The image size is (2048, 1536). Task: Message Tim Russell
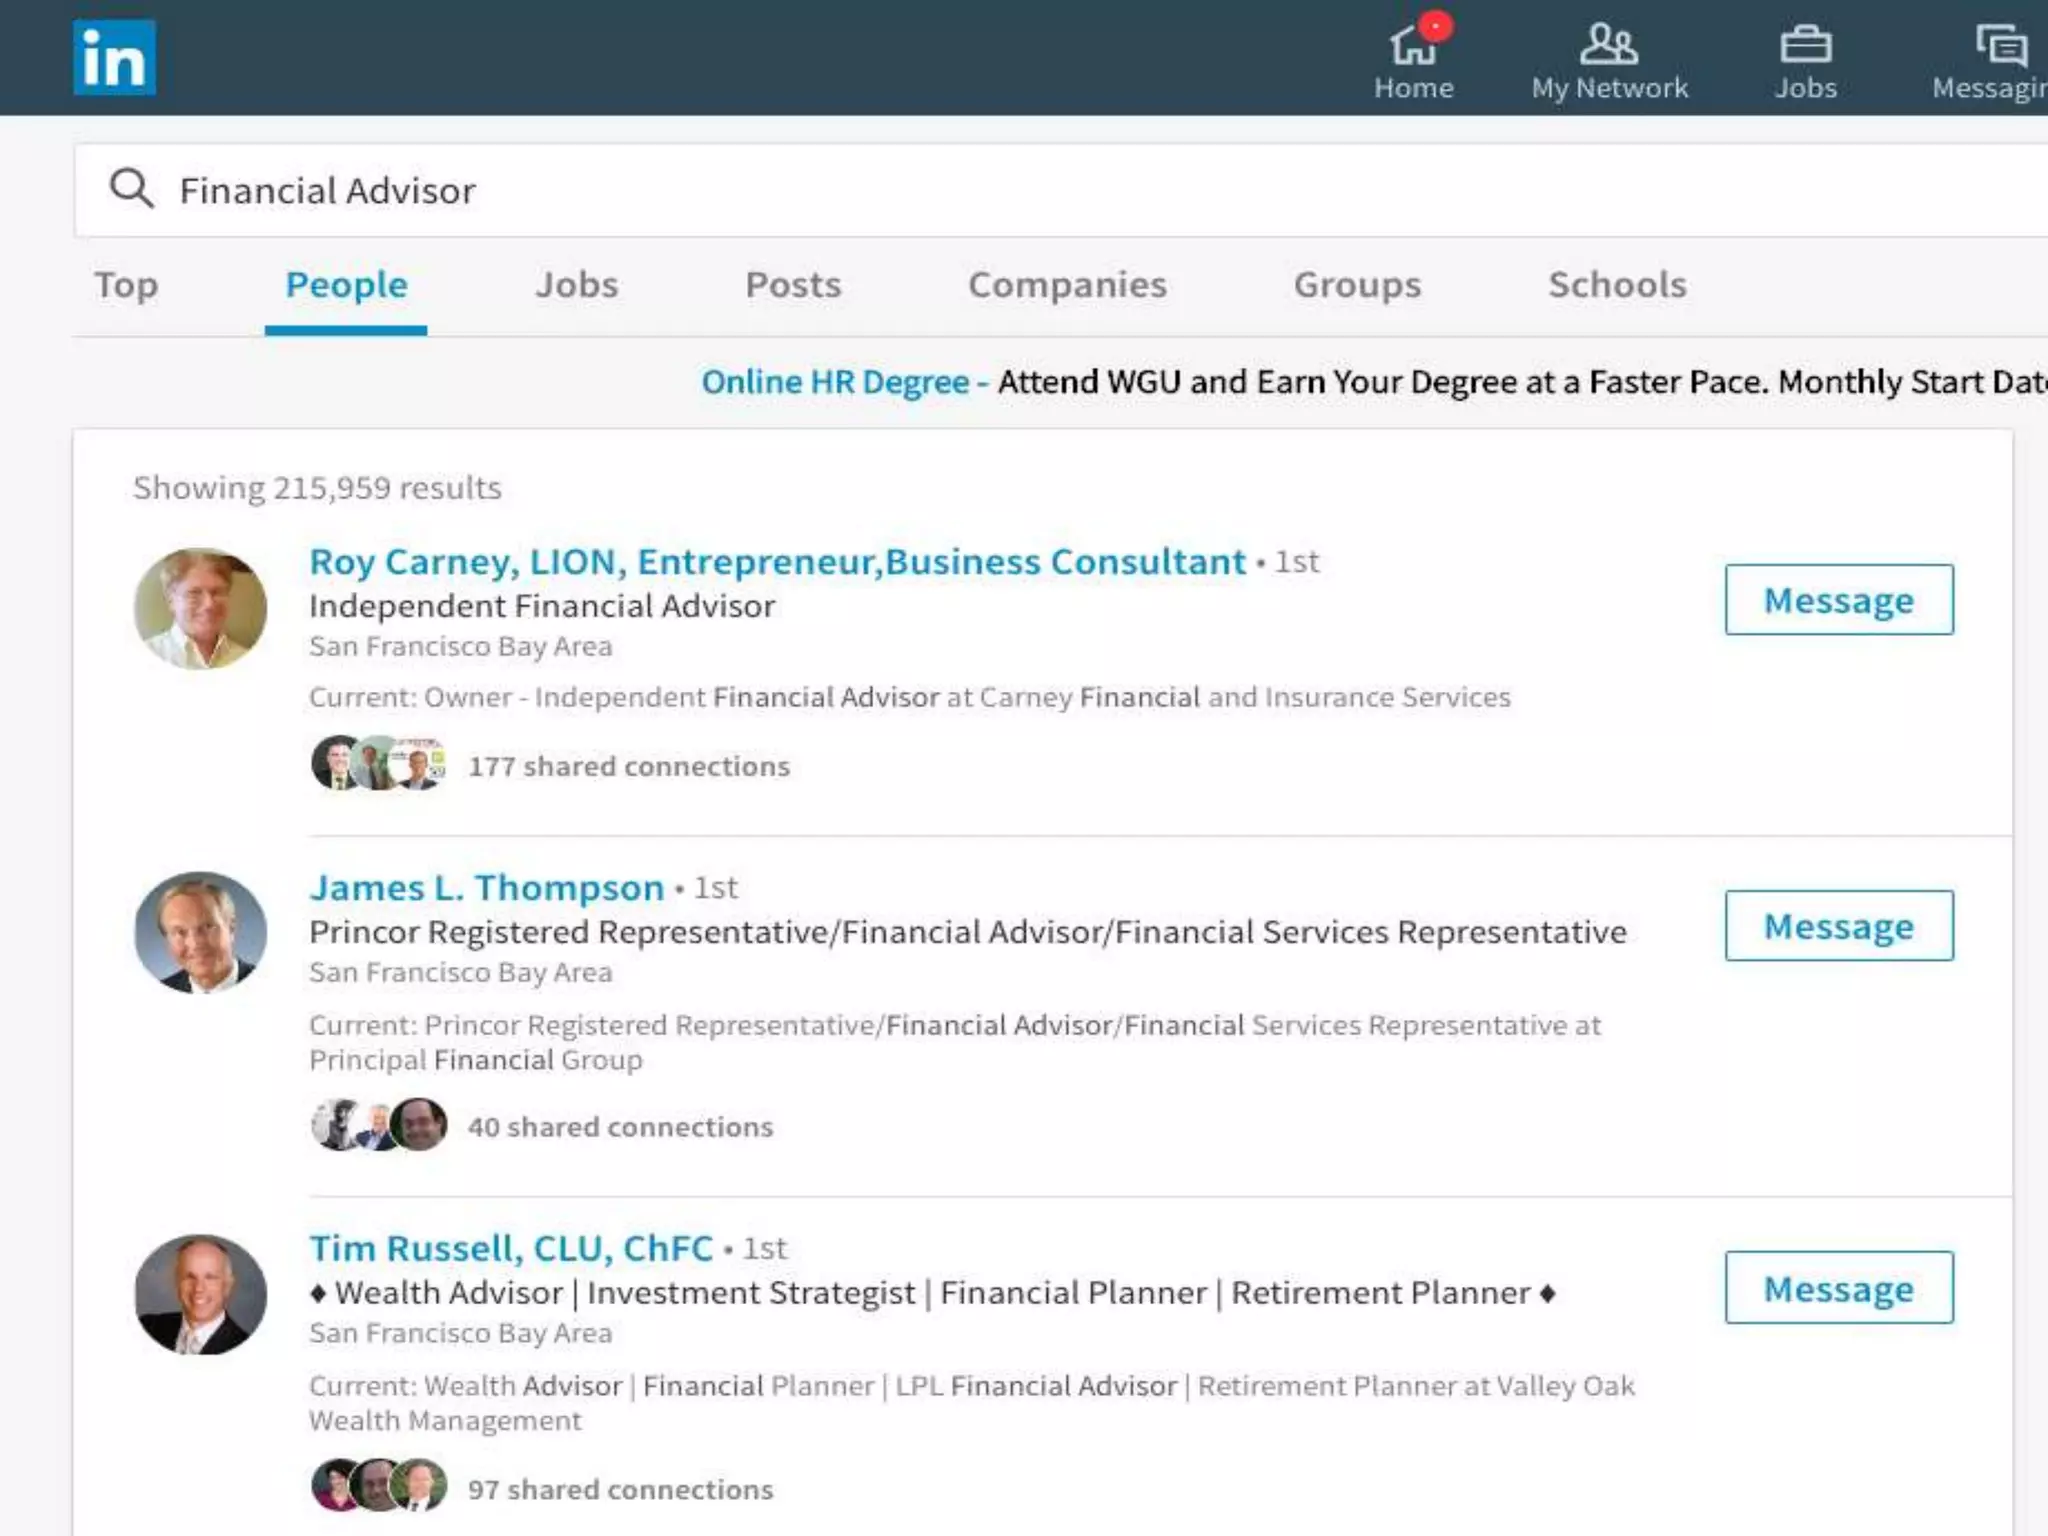pos(1838,1288)
